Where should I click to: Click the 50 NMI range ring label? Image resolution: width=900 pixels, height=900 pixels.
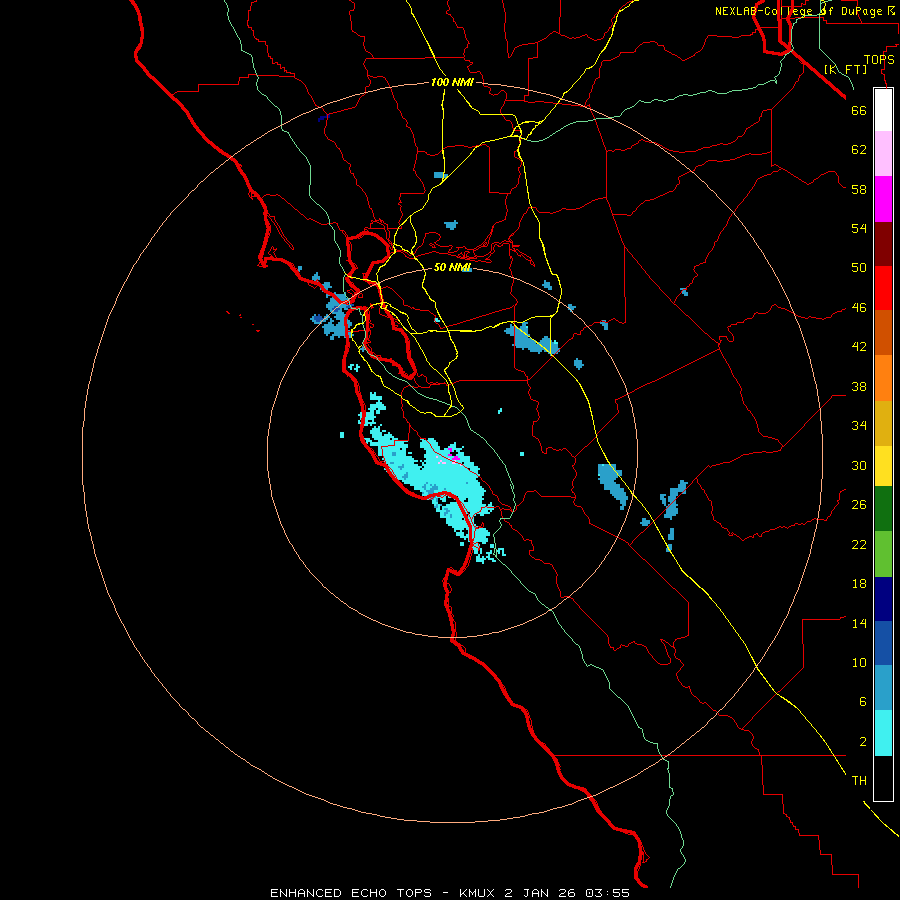tap(452, 267)
